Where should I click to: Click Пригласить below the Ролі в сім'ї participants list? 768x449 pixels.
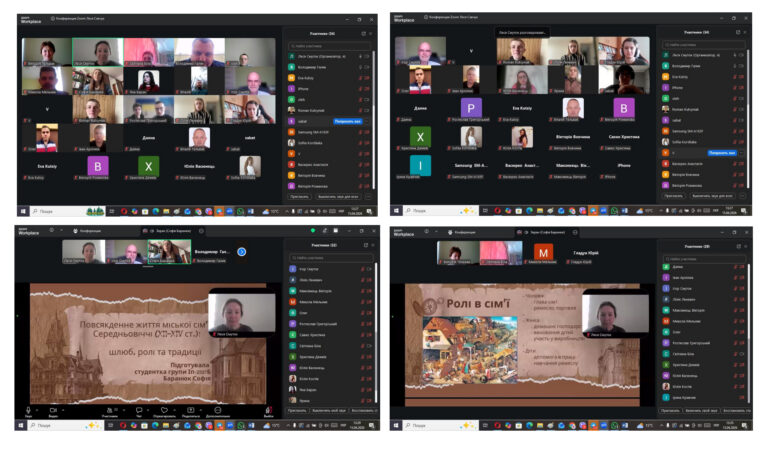point(671,410)
